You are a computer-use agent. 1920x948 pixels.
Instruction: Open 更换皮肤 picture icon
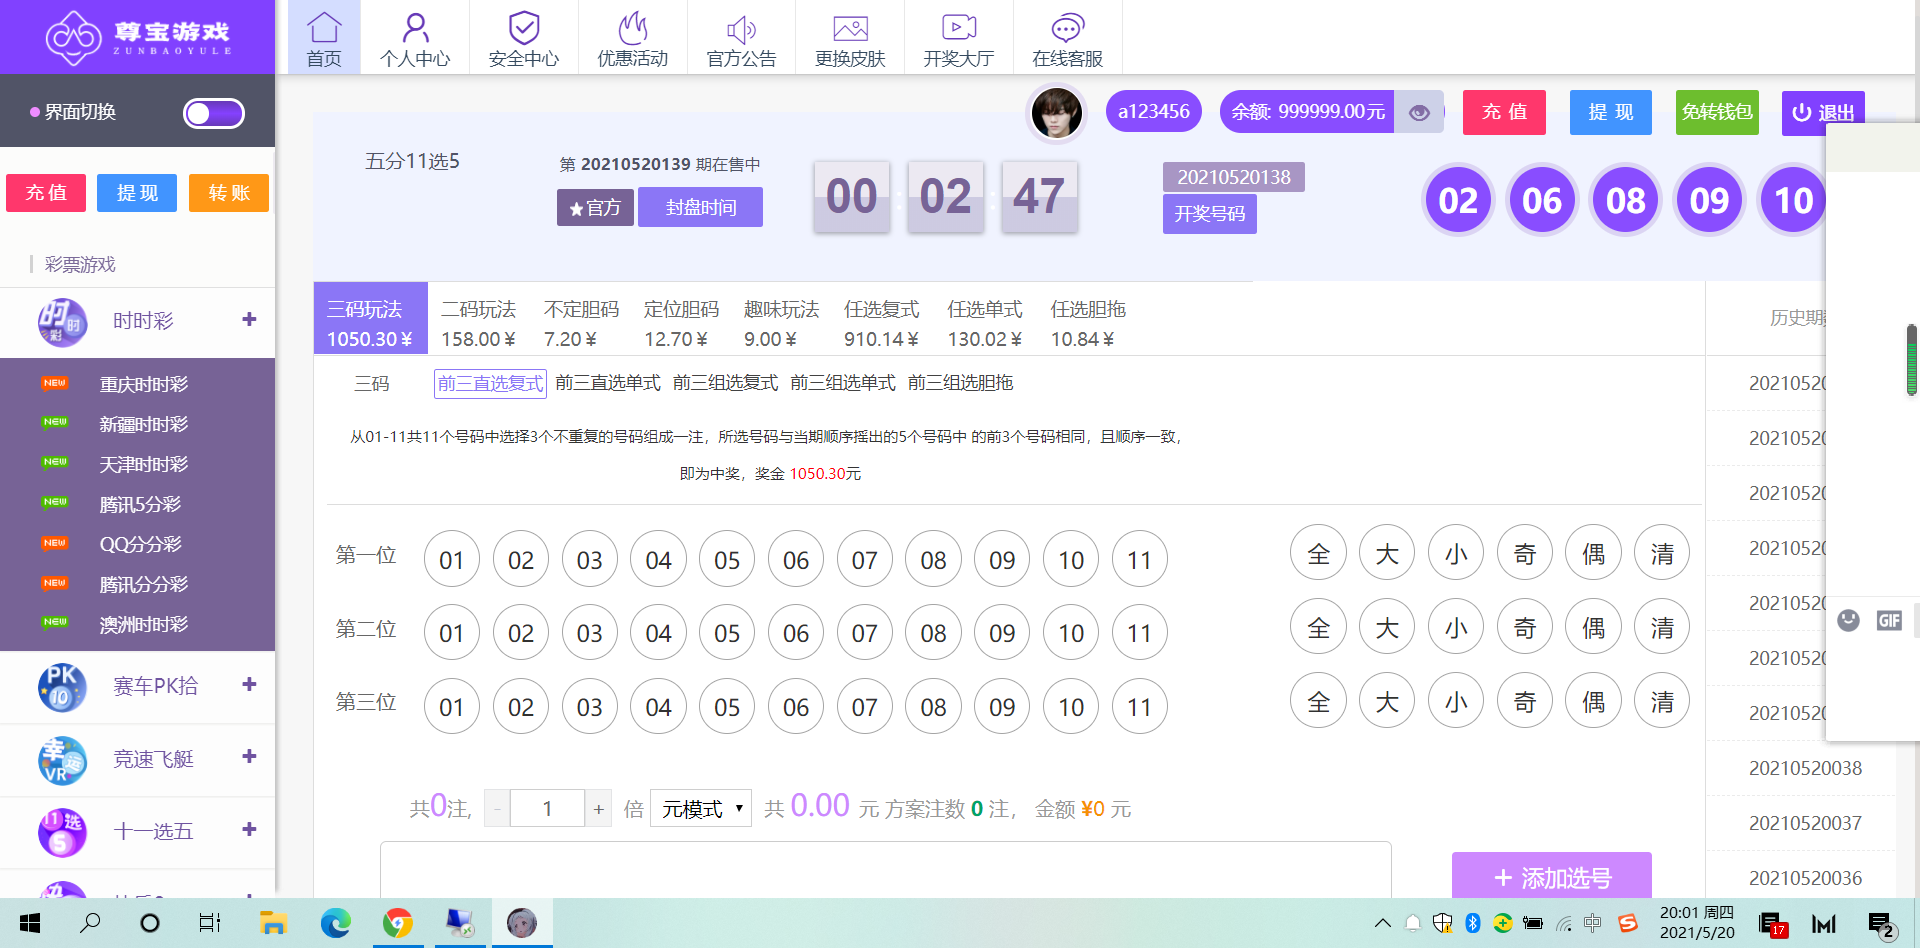click(x=850, y=28)
